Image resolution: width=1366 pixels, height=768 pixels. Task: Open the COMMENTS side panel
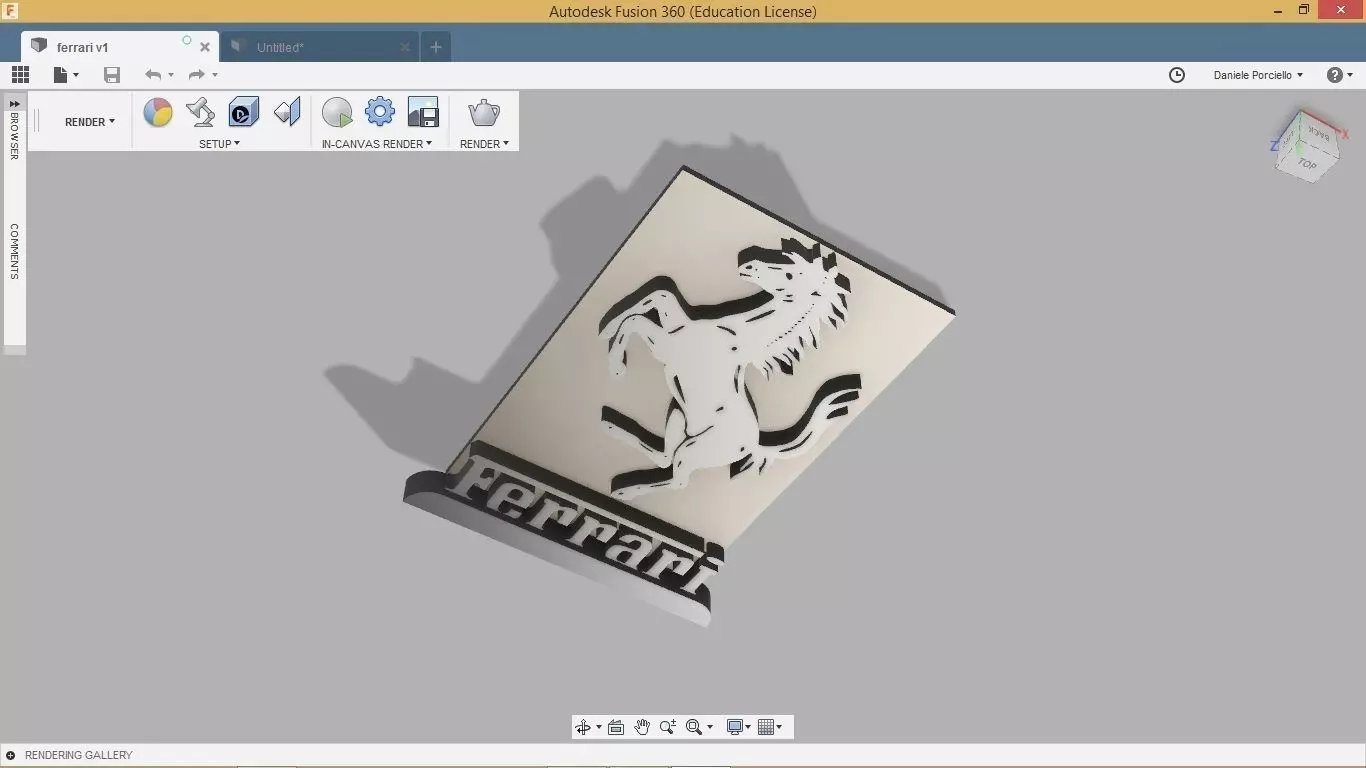point(14,251)
